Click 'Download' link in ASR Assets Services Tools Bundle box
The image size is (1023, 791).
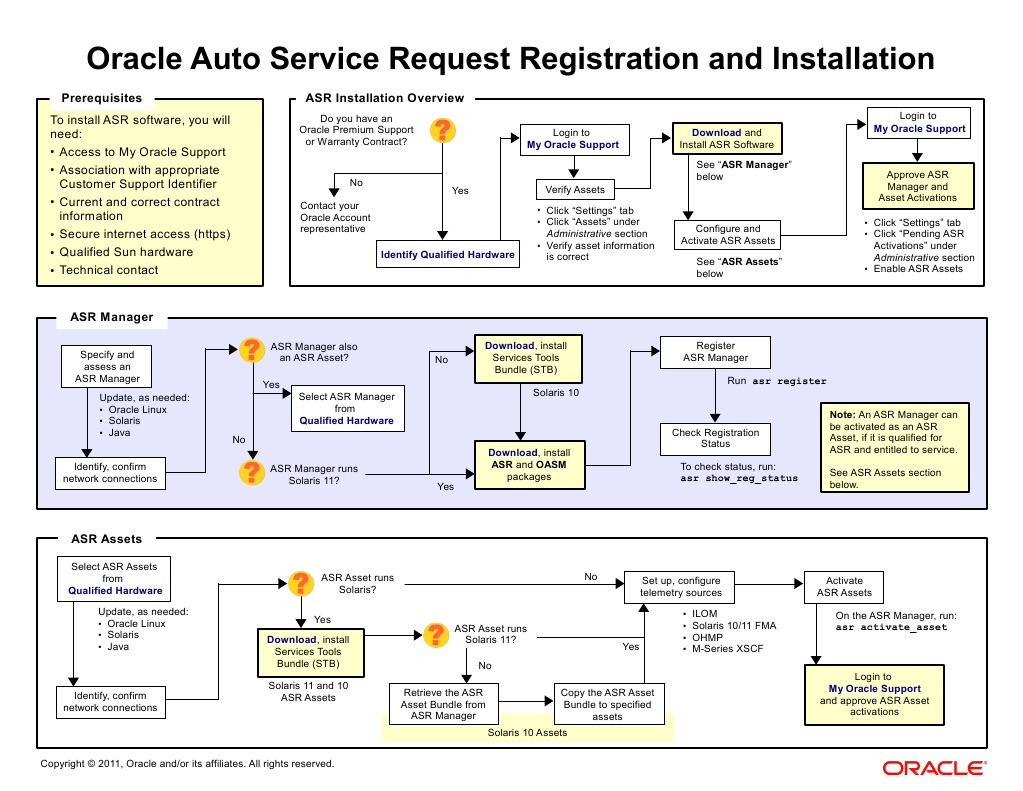(292, 640)
